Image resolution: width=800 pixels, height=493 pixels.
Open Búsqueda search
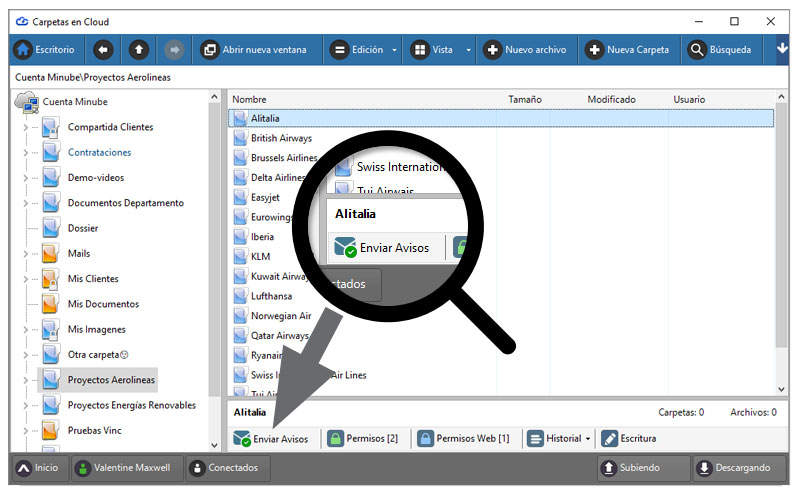[x=719, y=50]
